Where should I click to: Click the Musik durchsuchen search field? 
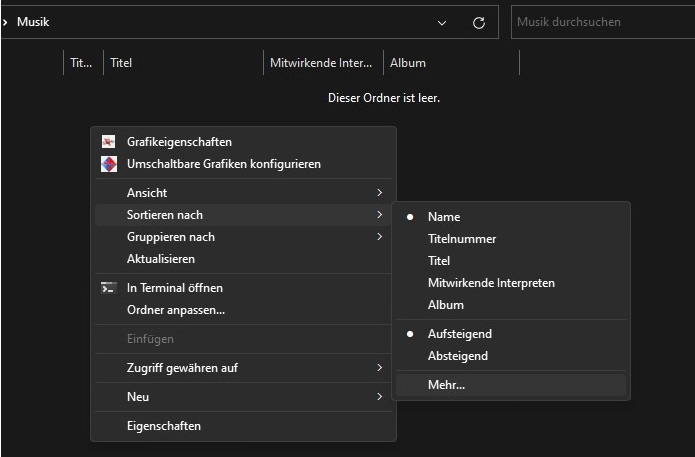tap(600, 22)
